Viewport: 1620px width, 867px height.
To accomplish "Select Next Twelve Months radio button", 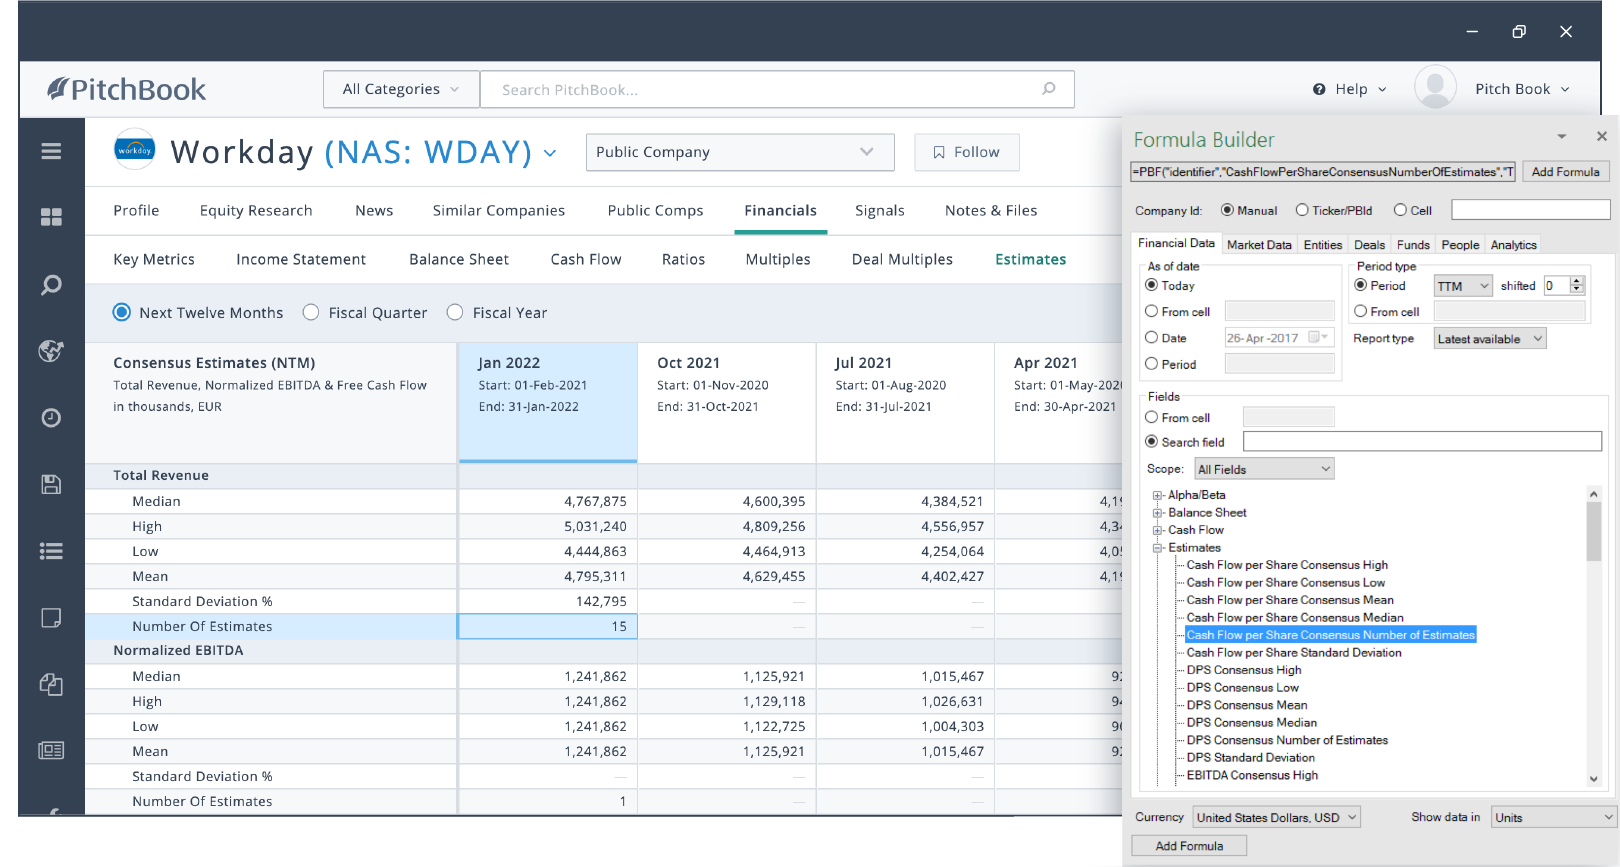I will click(122, 312).
